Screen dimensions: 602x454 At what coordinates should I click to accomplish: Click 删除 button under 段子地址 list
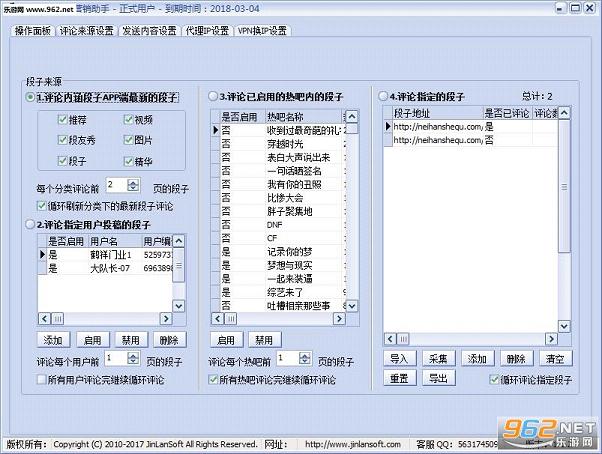pyautogui.click(x=516, y=359)
